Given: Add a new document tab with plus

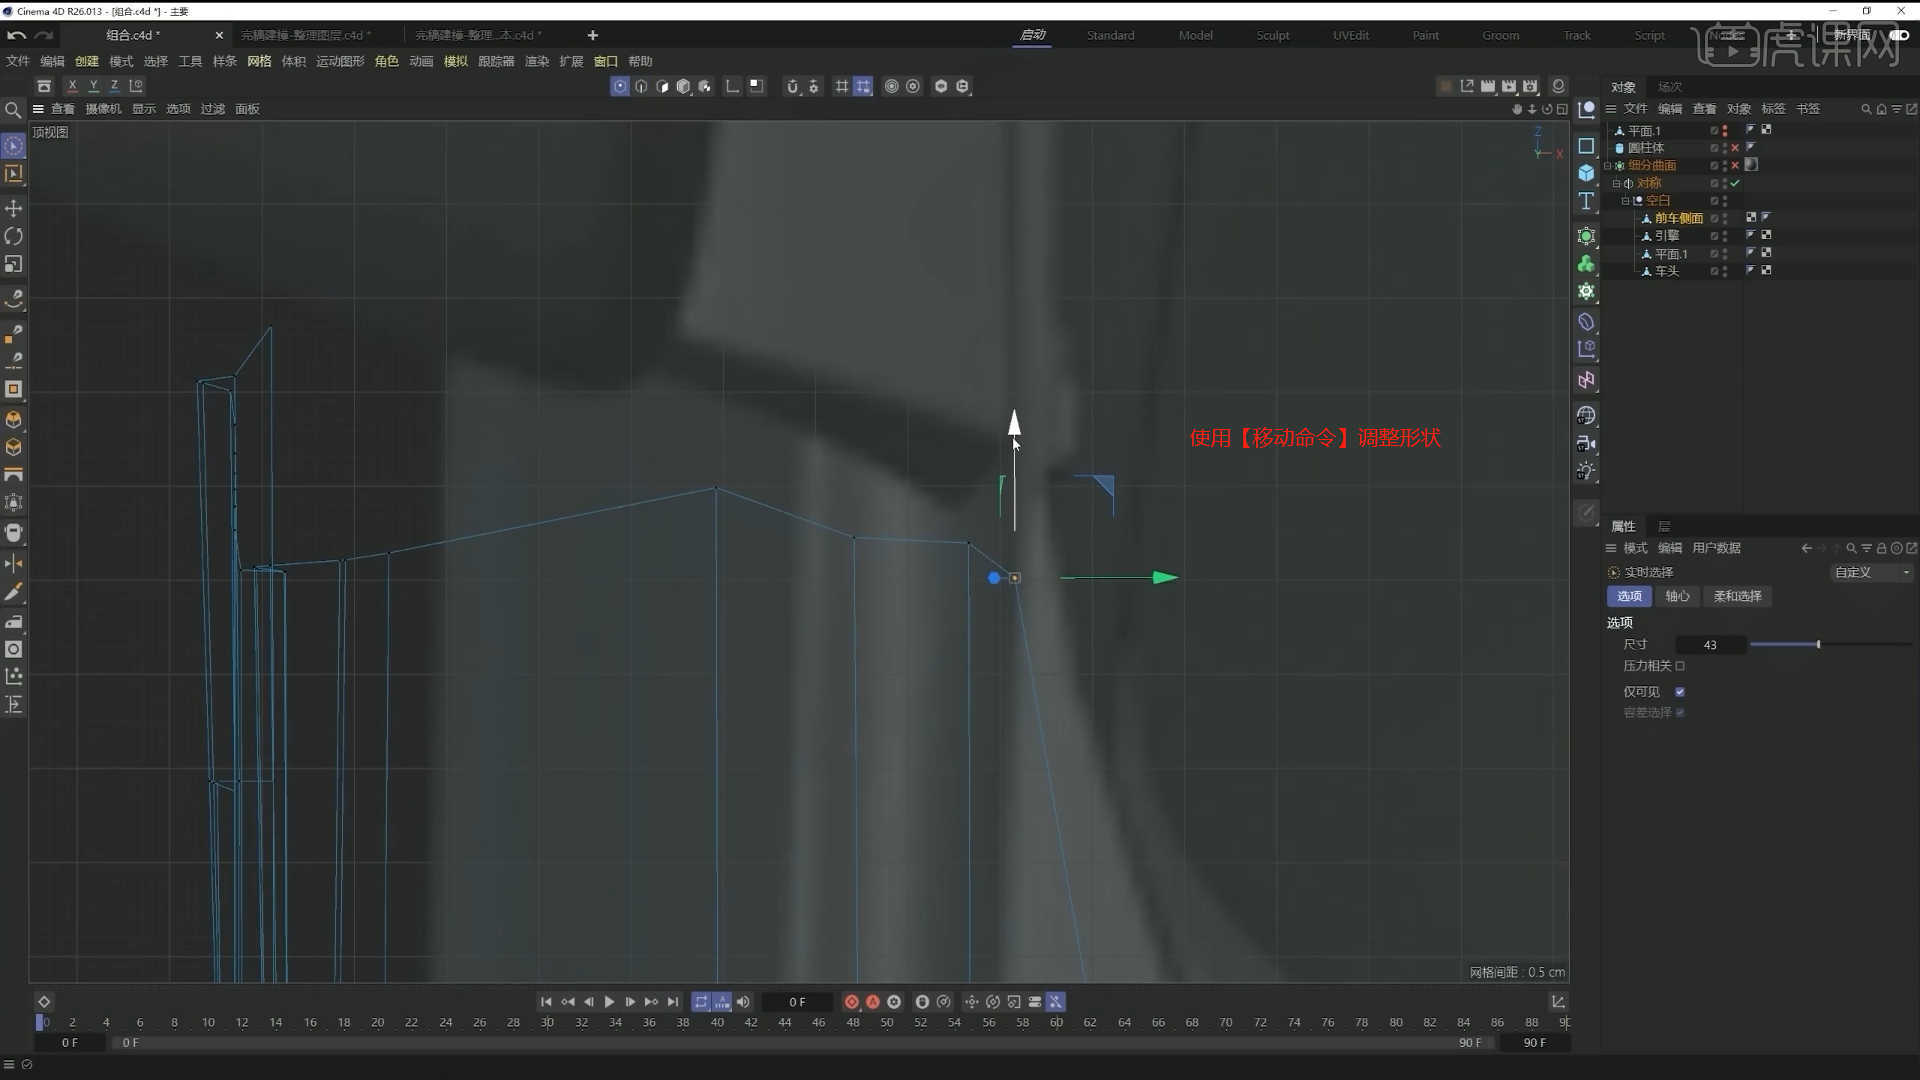Looking at the screenshot, I should [593, 35].
